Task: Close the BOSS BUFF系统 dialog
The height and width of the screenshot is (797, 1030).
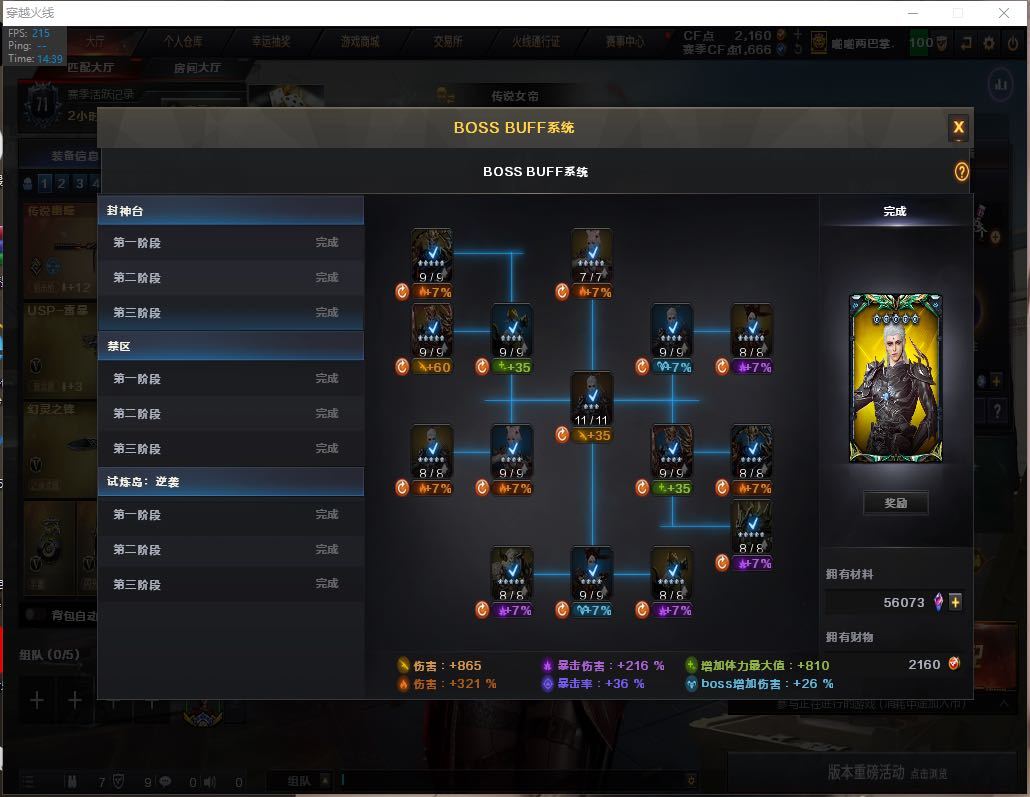Action: click(x=958, y=127)
